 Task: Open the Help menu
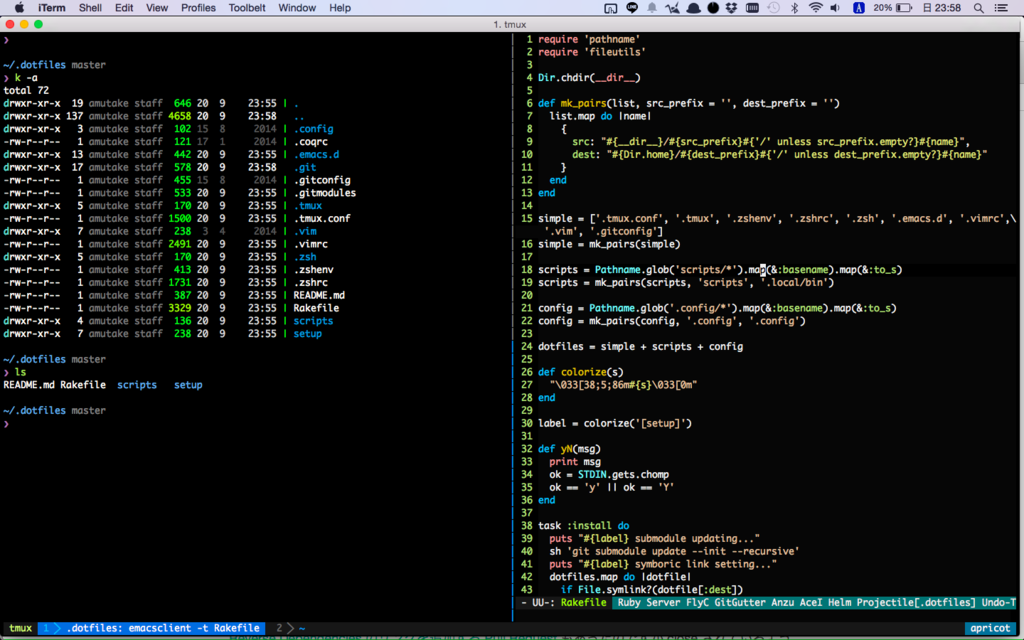coord(340,8)
